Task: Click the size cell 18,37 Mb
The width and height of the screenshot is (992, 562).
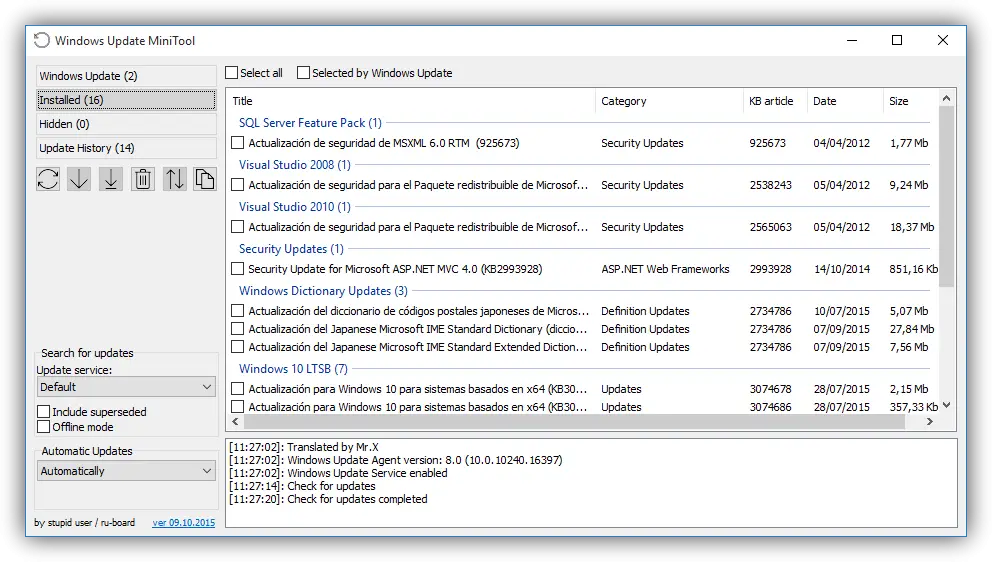Action: click(912, 227)
